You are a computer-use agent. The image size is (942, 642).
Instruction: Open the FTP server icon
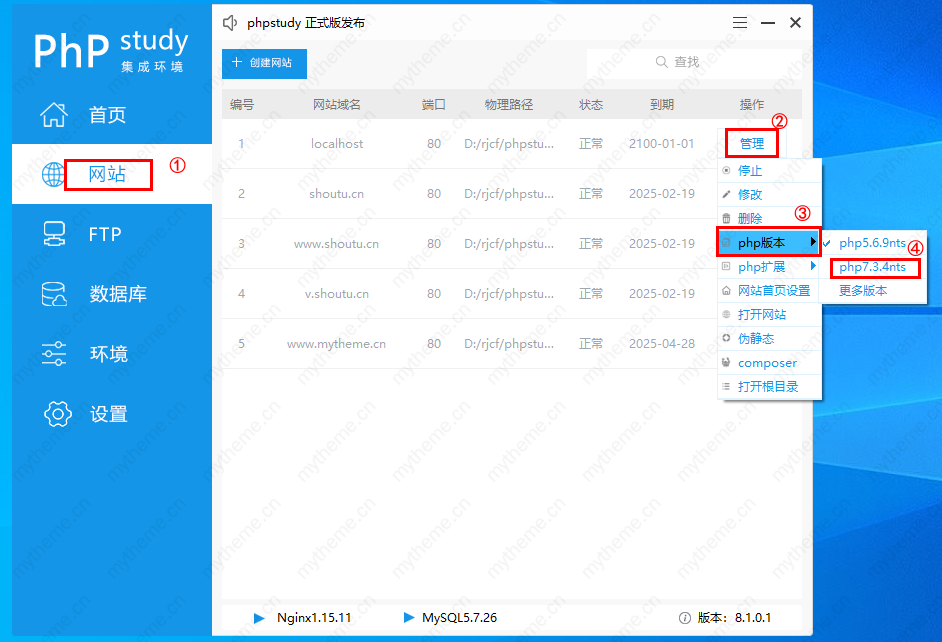pyautogui.click(x=54, y=234)
